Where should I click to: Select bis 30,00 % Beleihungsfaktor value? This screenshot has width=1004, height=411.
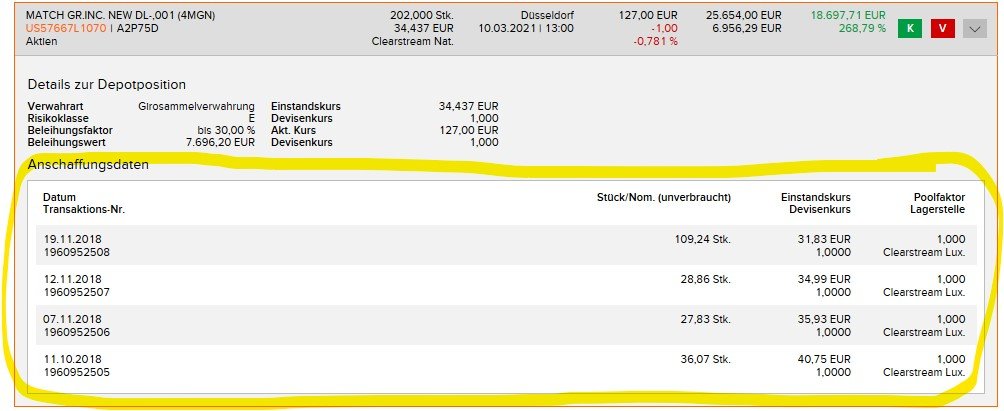point(226,131)
